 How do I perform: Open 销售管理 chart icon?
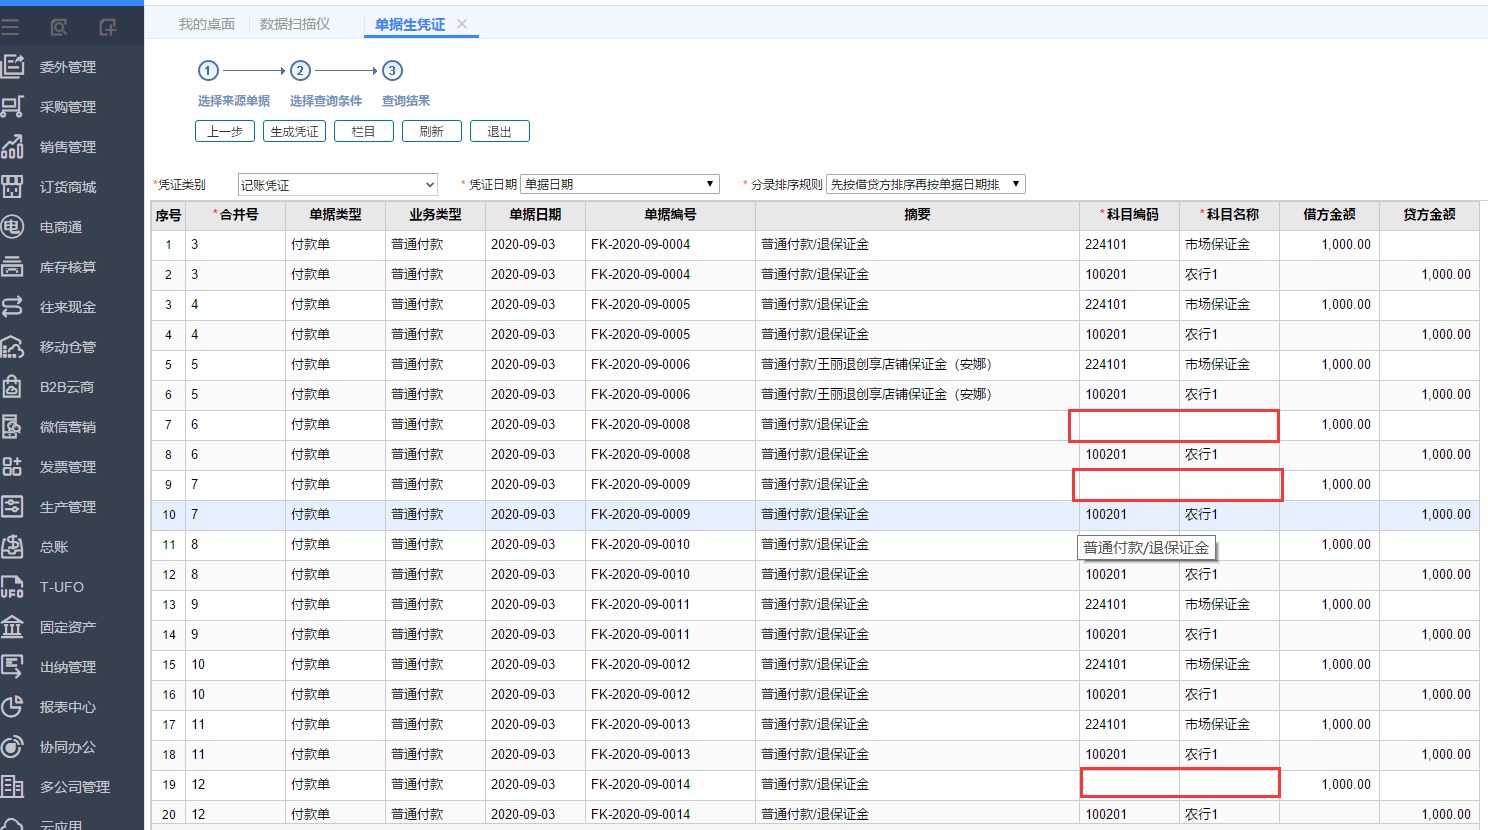(x=12, y=147)
